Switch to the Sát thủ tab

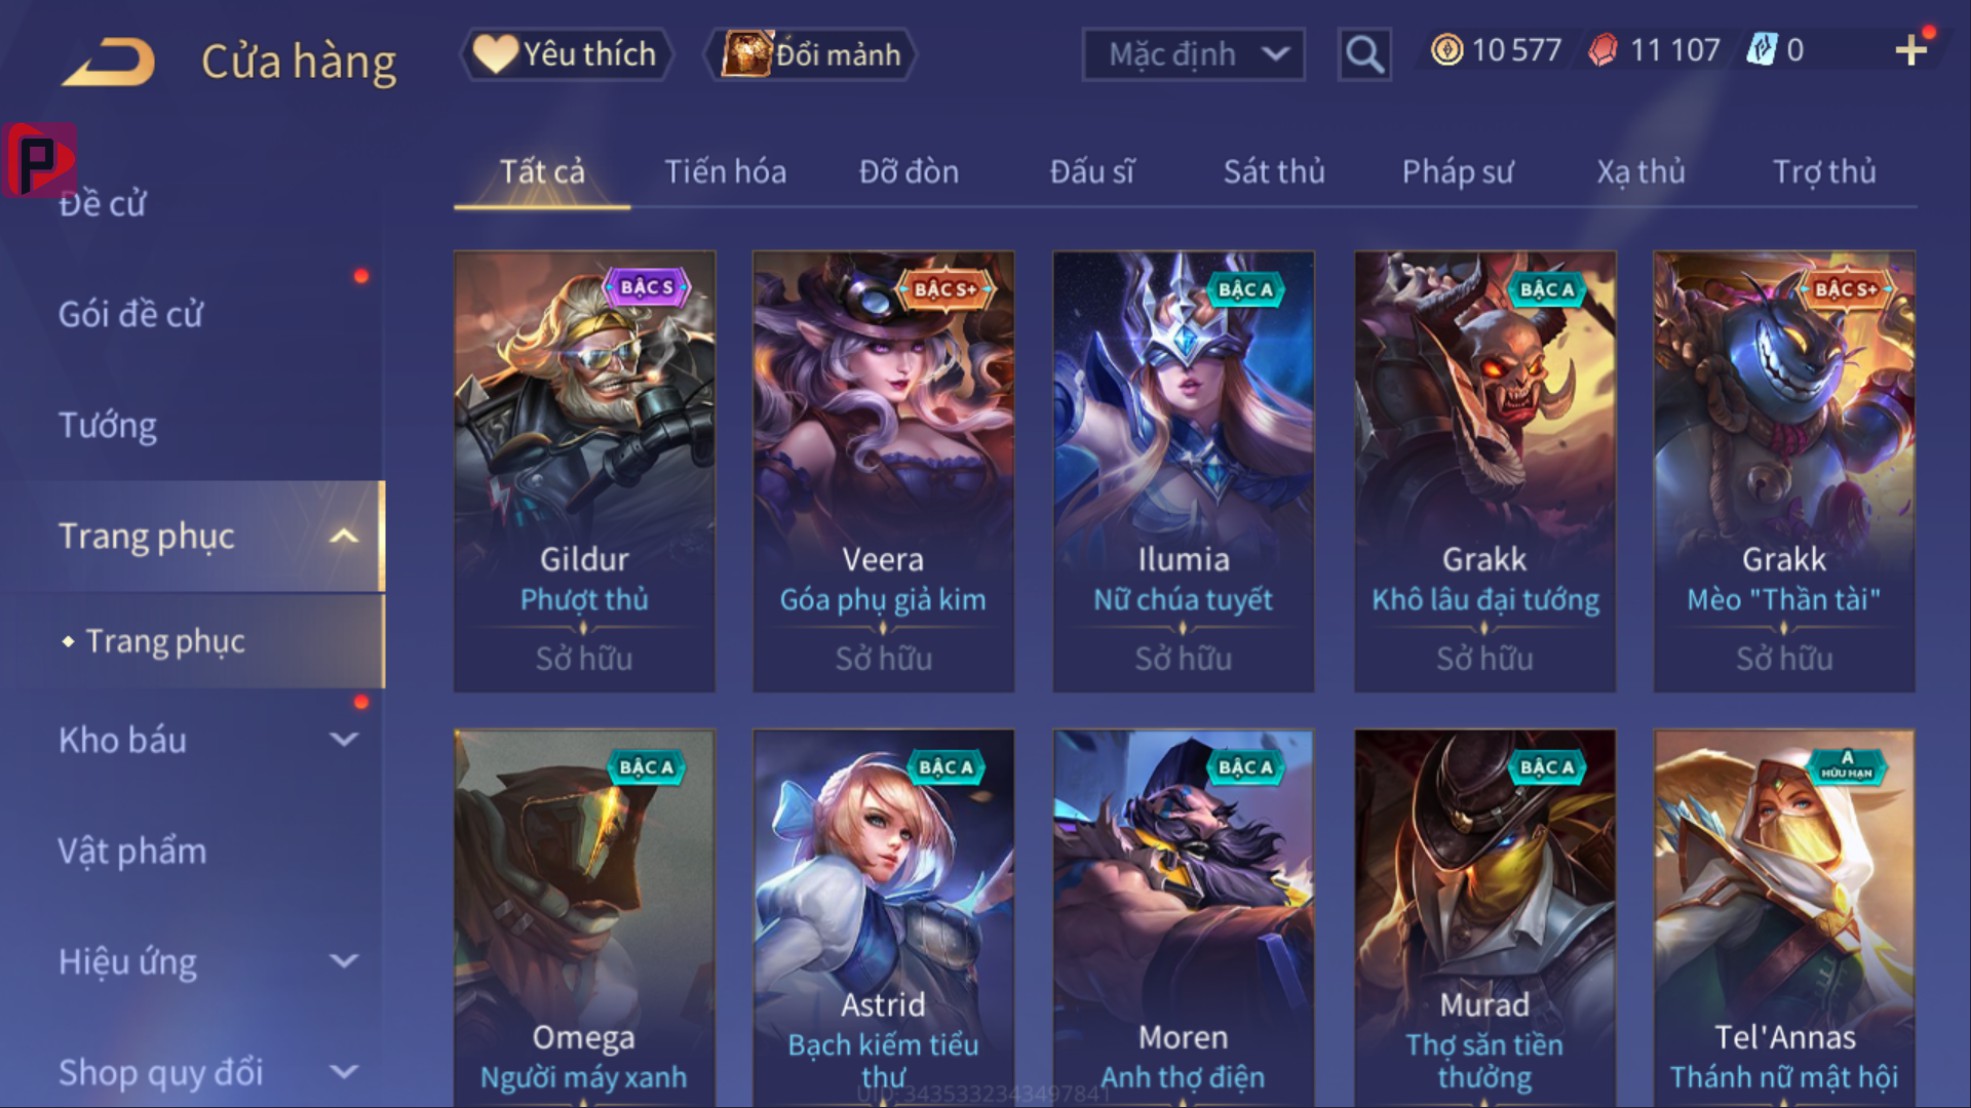[1274, 172]
